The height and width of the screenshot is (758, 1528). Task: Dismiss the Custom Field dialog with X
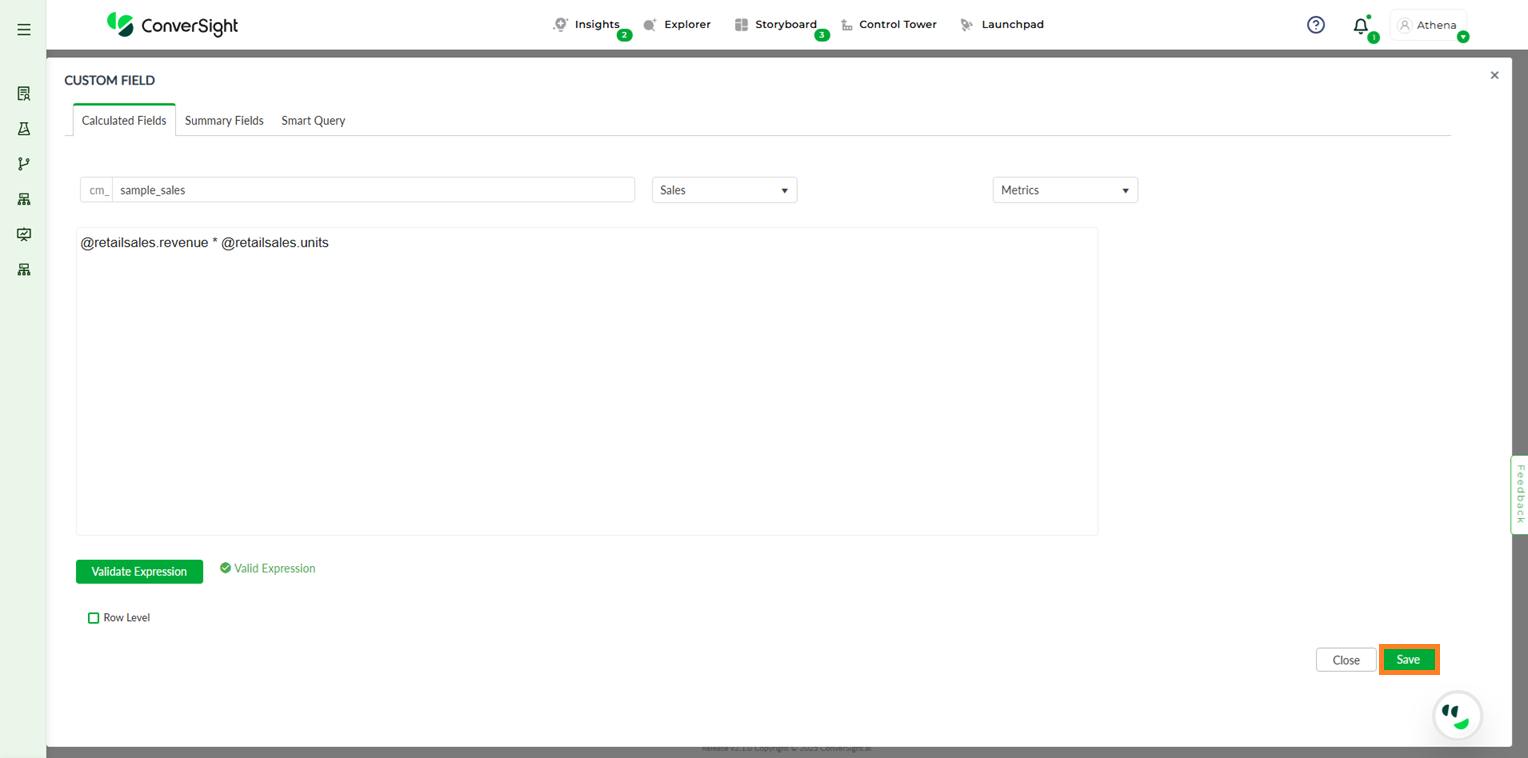click(1494, 75)
